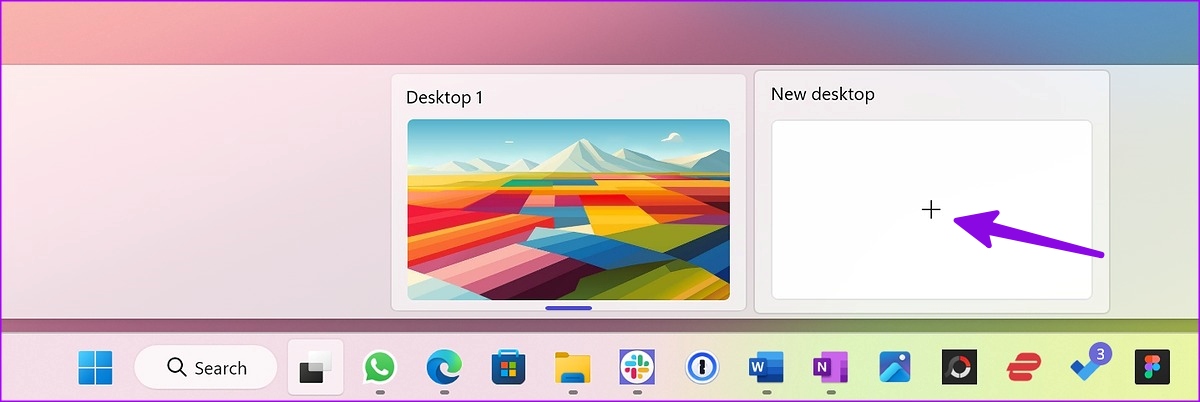1200x402 pixels.
Task: Open the dark circular gauge app icon
Action: click(959, 368)
